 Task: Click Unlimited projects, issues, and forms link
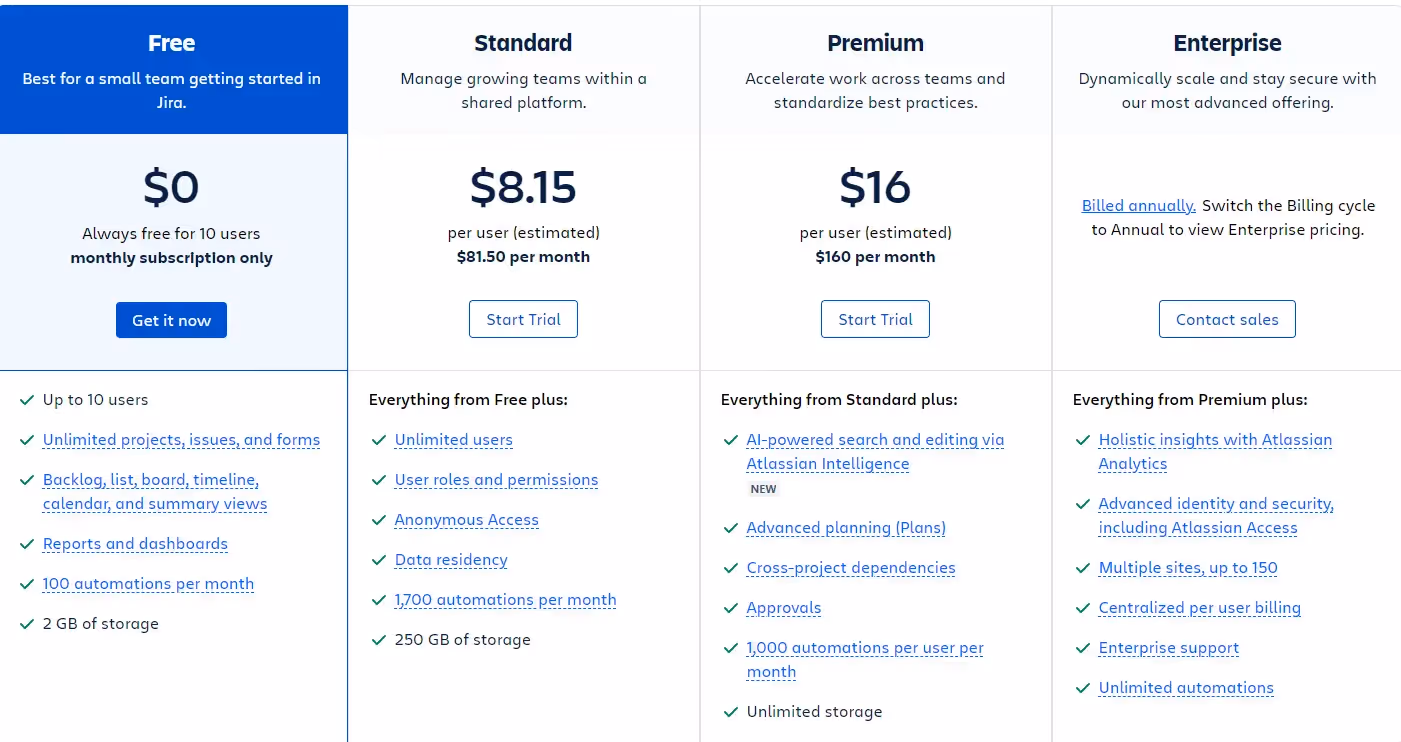(x=181, y=439)
